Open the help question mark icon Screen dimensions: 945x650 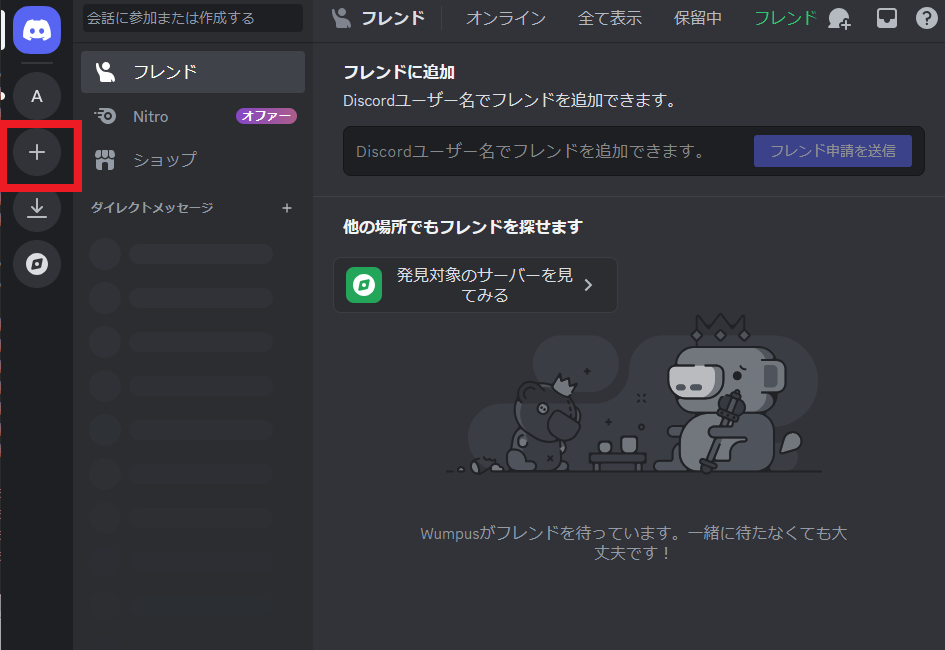click(926, 18)
